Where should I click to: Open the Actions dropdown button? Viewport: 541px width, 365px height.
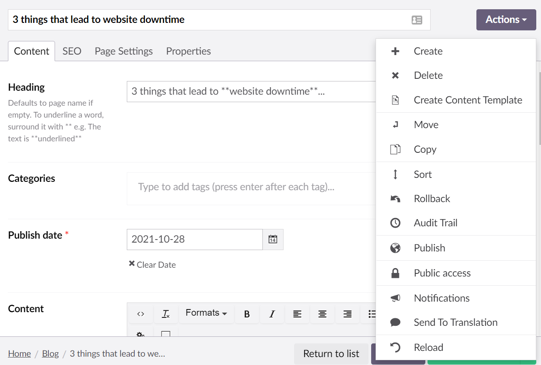(x=506, y=20)
